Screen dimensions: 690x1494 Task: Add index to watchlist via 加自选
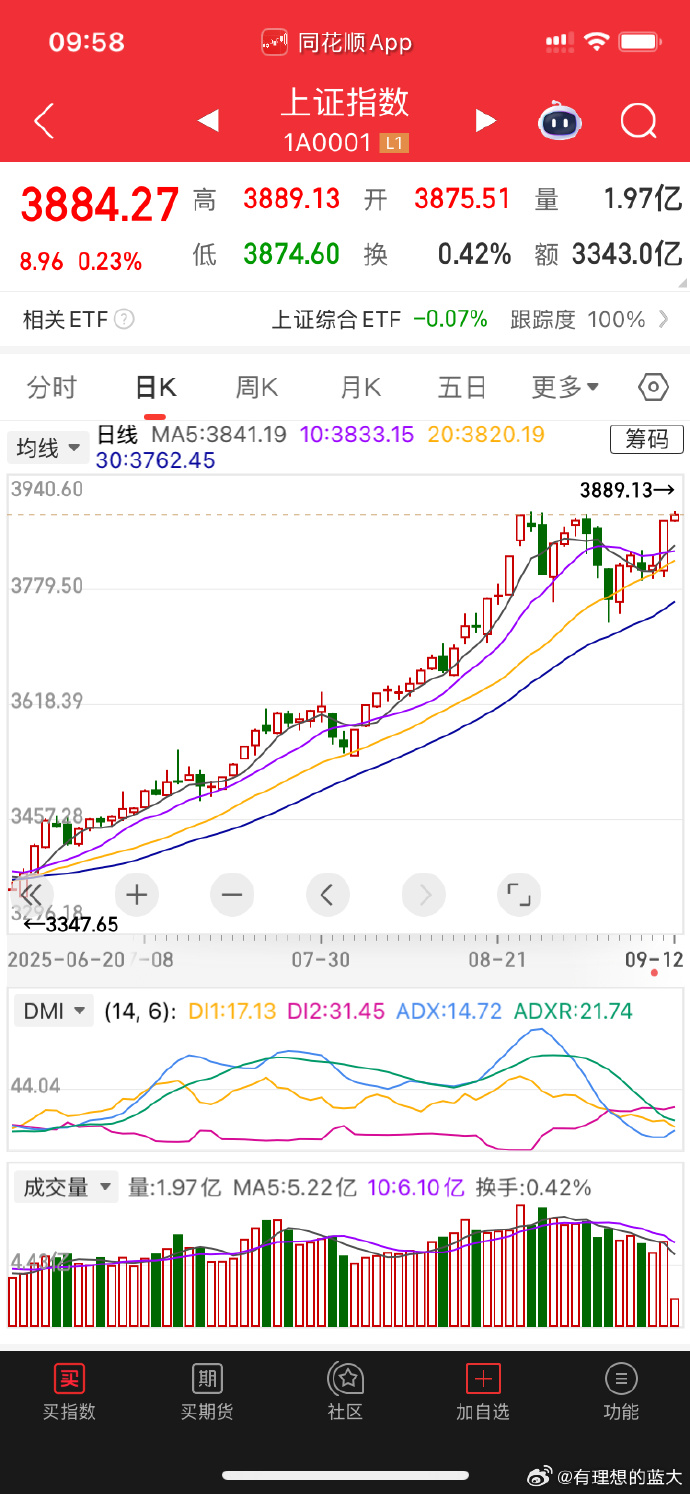(x=483, y=1392)
